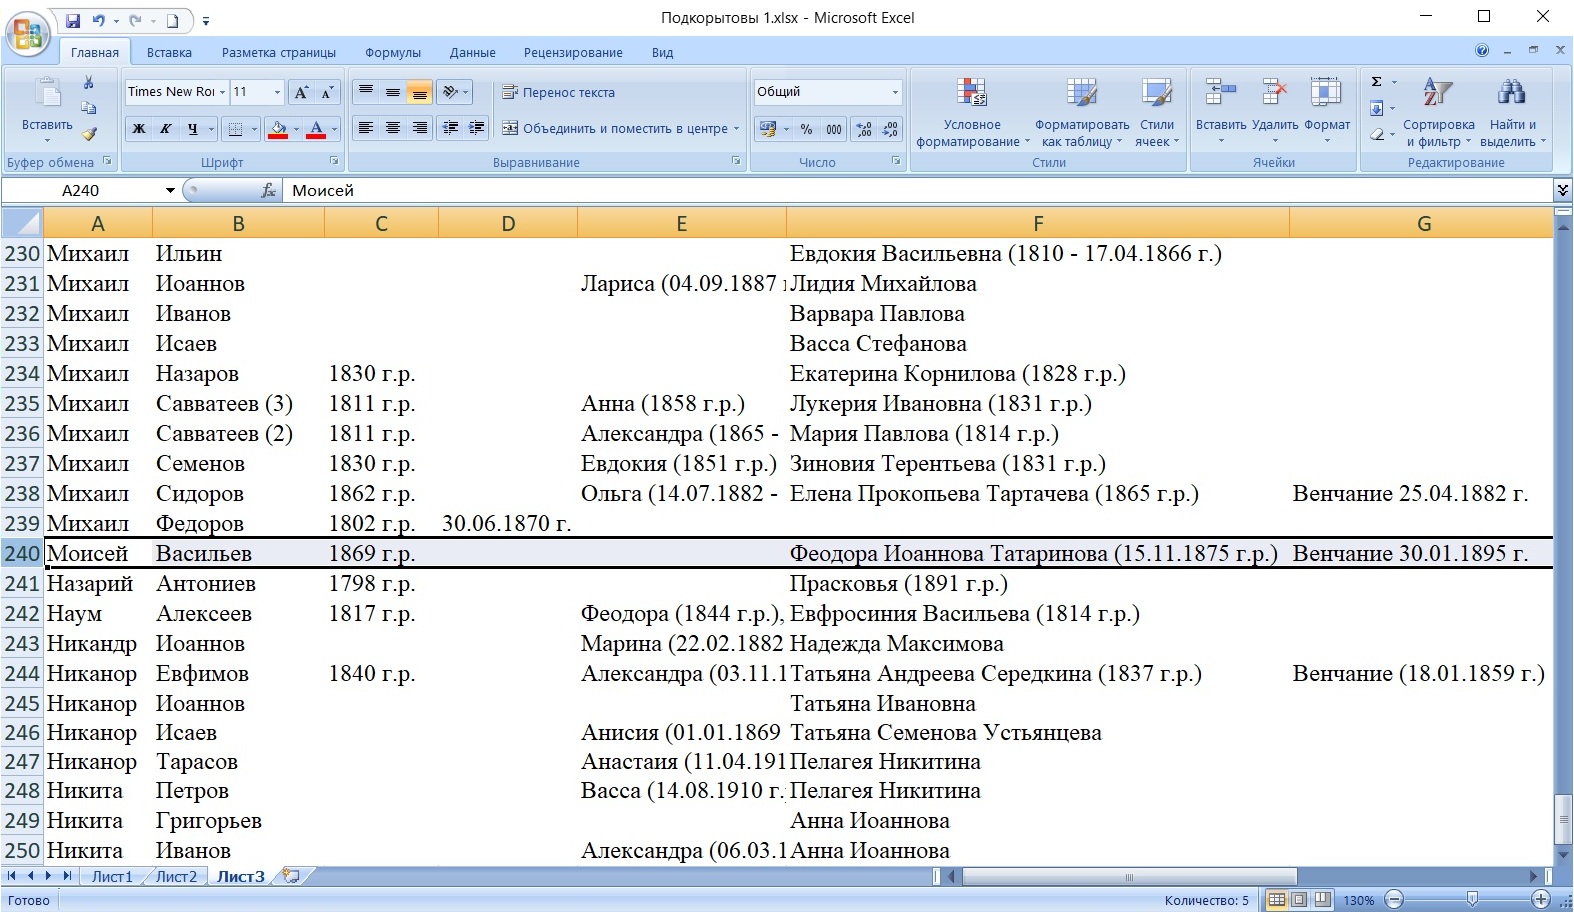Expand the borders dropdown arrow
1574x912 pixels.
point(254,128)
